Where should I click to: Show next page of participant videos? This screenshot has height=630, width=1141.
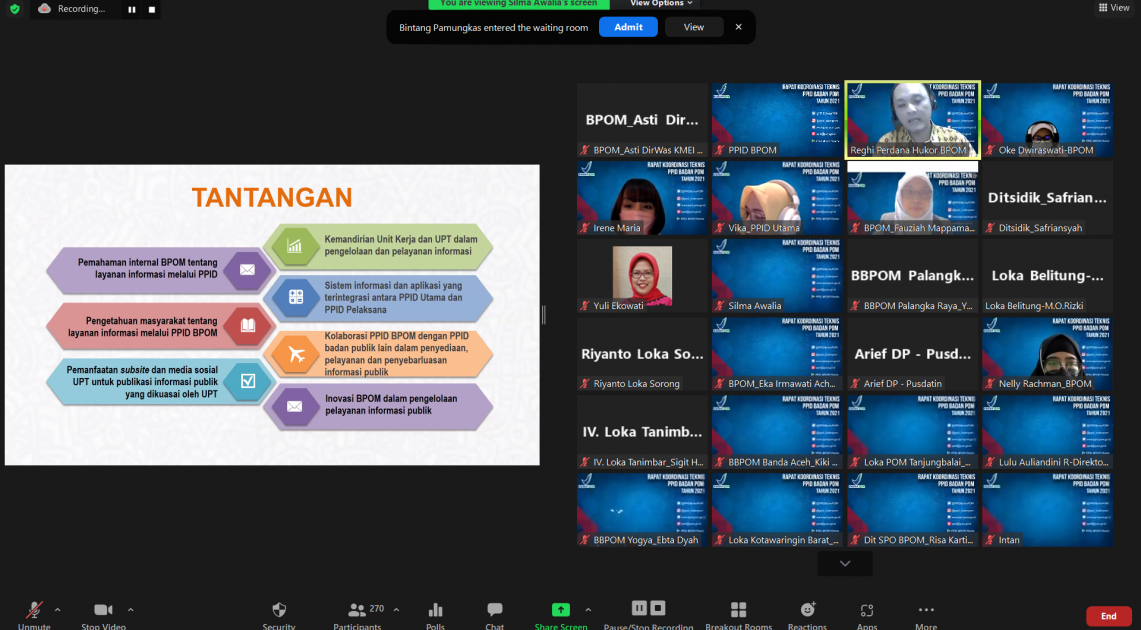(845, 564)
